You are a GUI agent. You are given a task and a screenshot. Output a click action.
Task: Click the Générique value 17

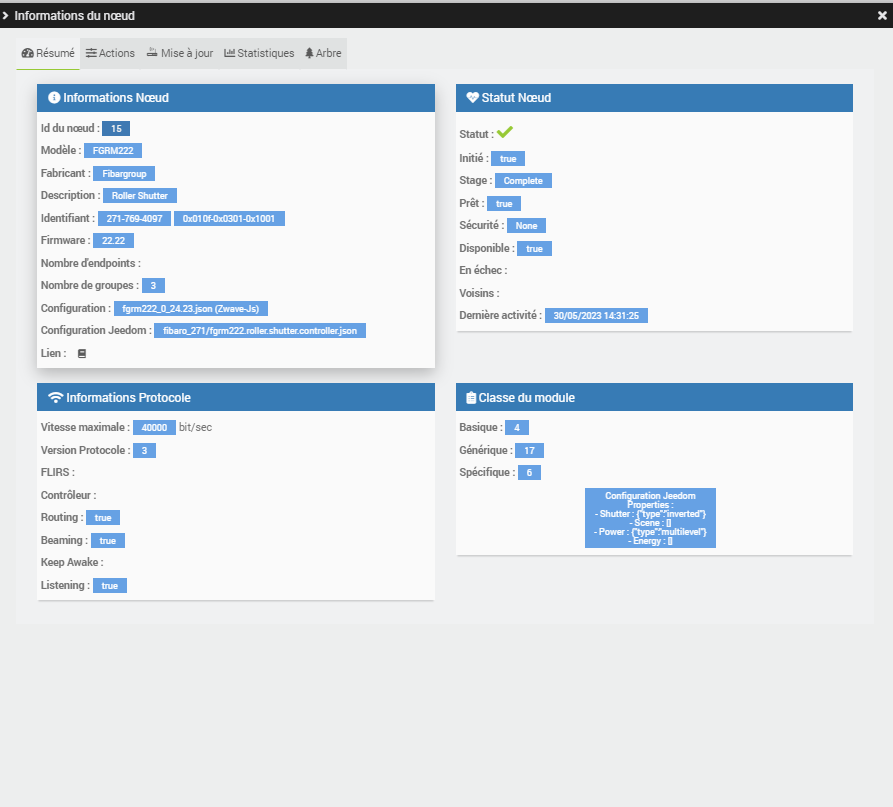(530, 451)
